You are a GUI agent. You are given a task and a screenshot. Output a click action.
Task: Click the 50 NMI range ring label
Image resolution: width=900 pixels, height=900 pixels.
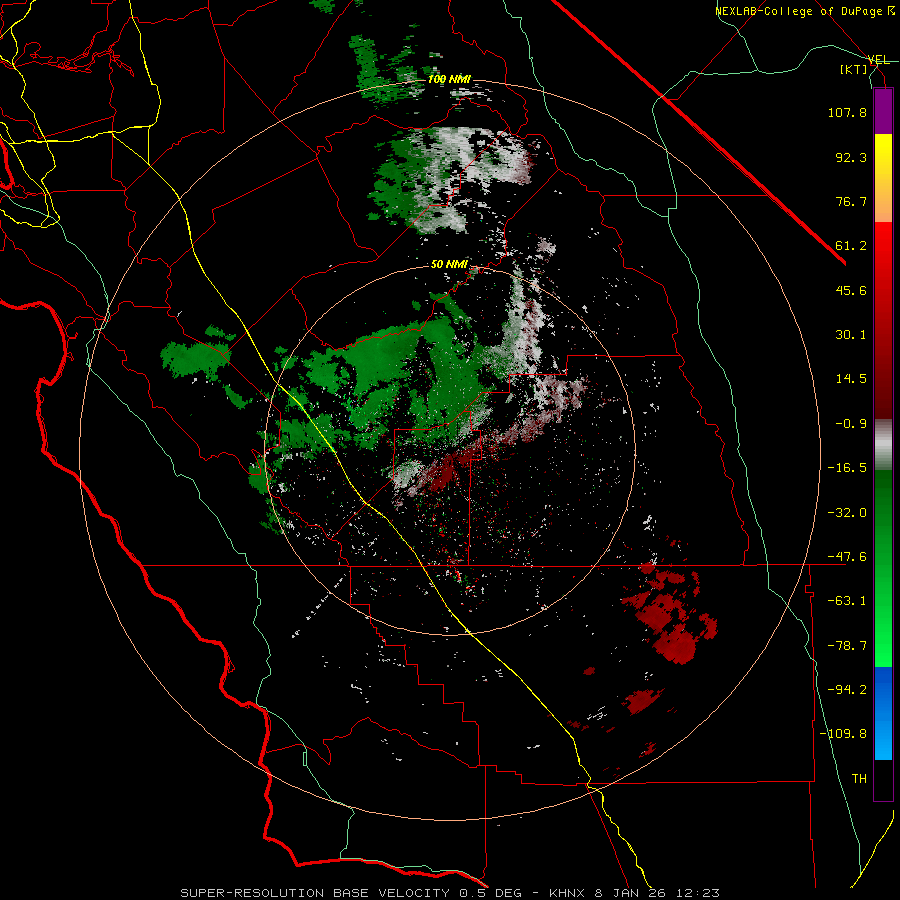449,265
